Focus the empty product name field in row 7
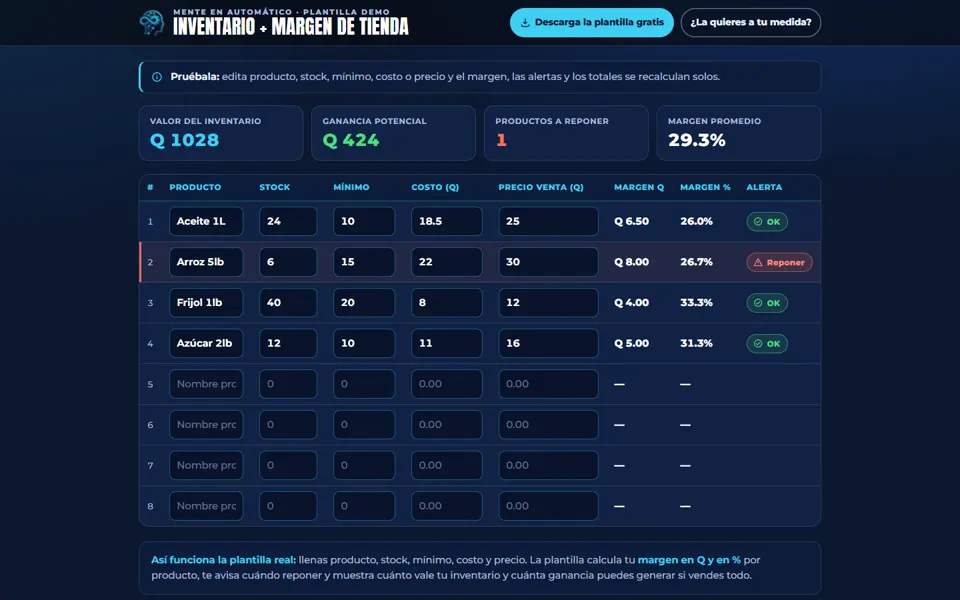Screen dimensions: 960x600 206,465
